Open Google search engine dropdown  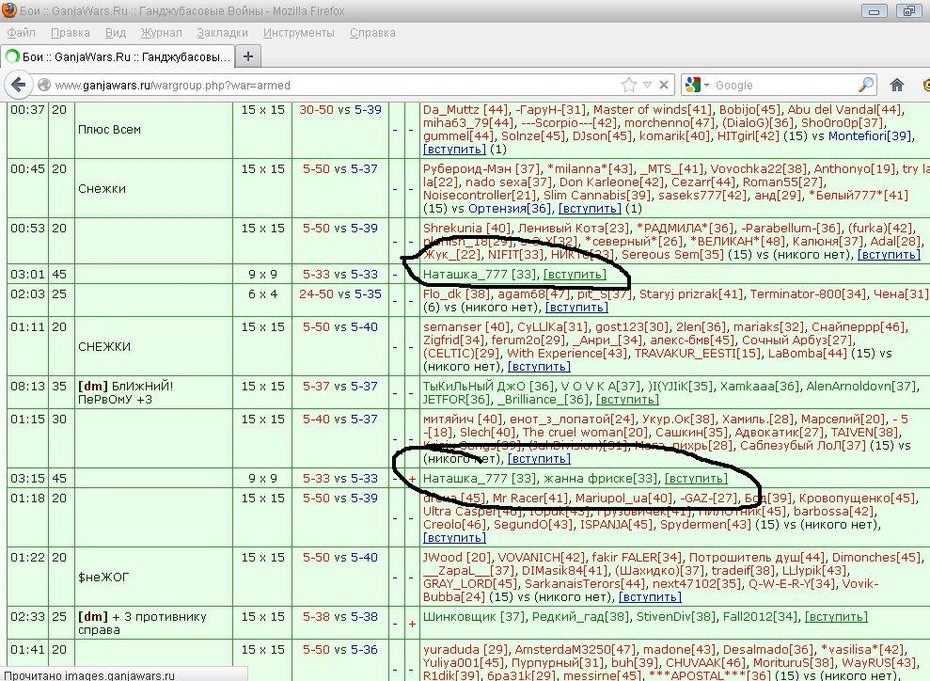[696, 85]
